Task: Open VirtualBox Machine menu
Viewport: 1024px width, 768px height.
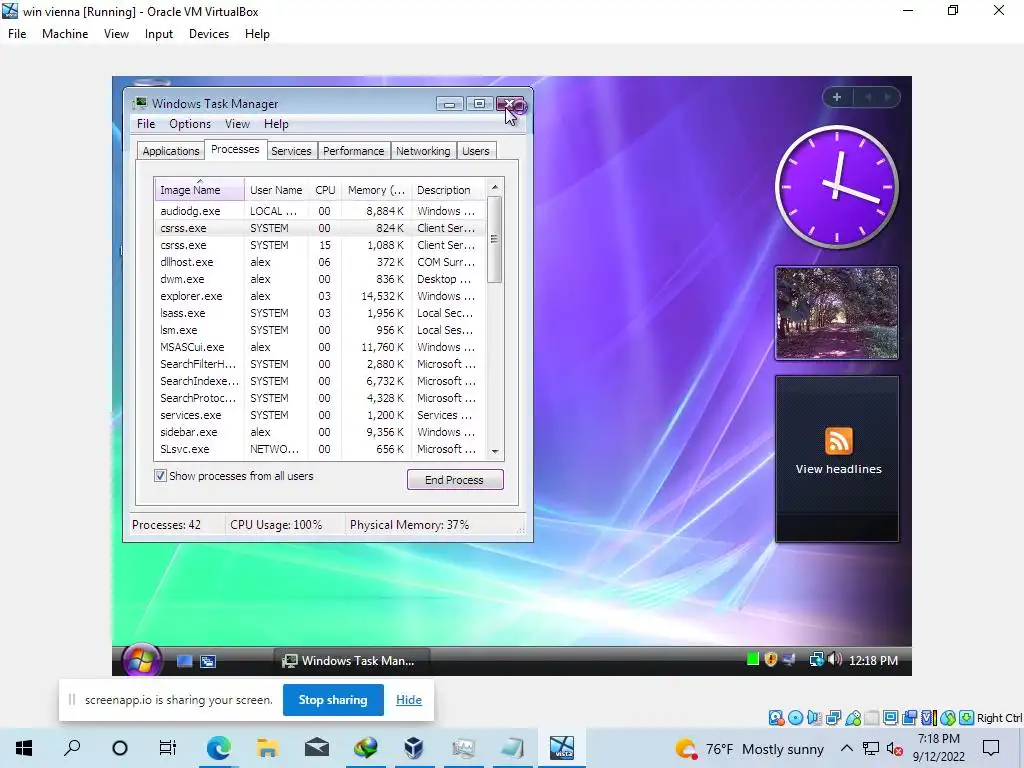Action: pos(65,34)
